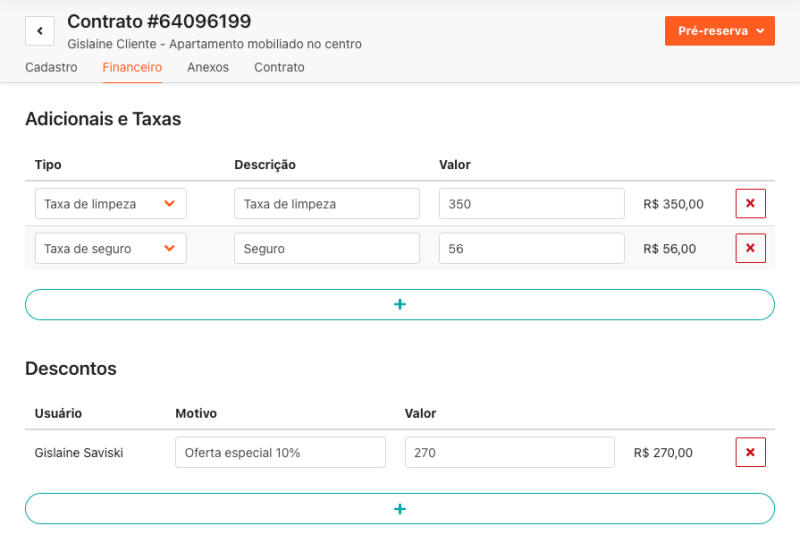Select the Financeiro tab

(x=132, y=68)
